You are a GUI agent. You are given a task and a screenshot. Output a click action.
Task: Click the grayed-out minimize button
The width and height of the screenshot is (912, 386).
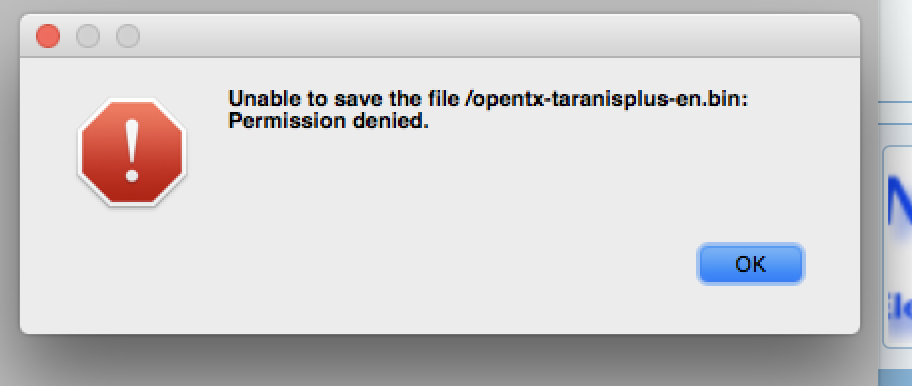click(x=88, y=36)
